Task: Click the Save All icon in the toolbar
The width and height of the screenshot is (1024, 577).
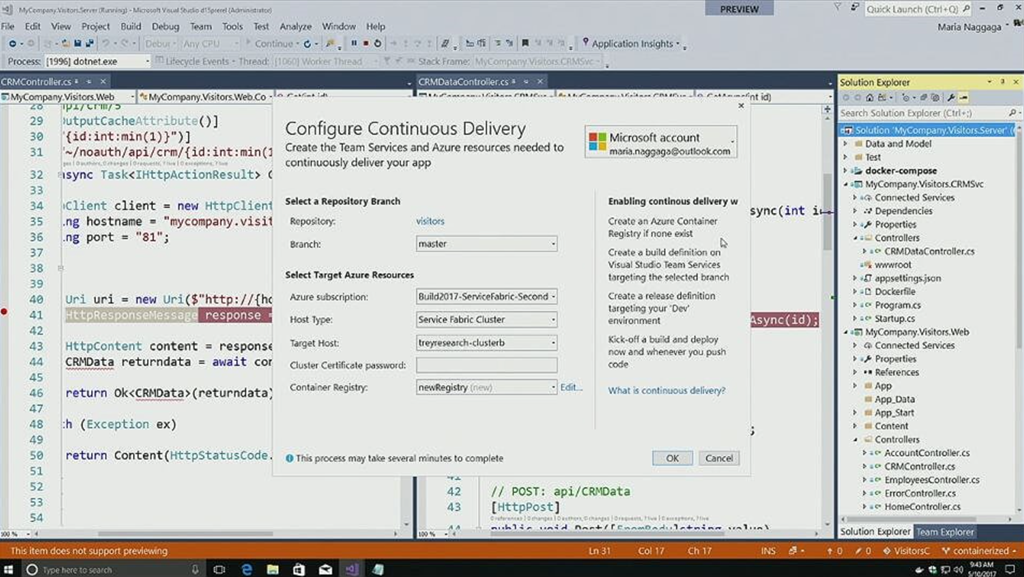Action: [x=89, y=44]
